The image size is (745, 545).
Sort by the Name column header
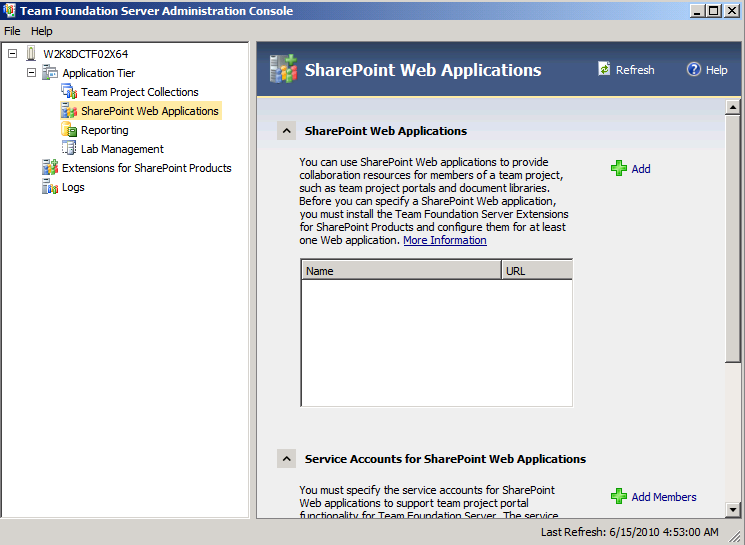pos(401,270)
